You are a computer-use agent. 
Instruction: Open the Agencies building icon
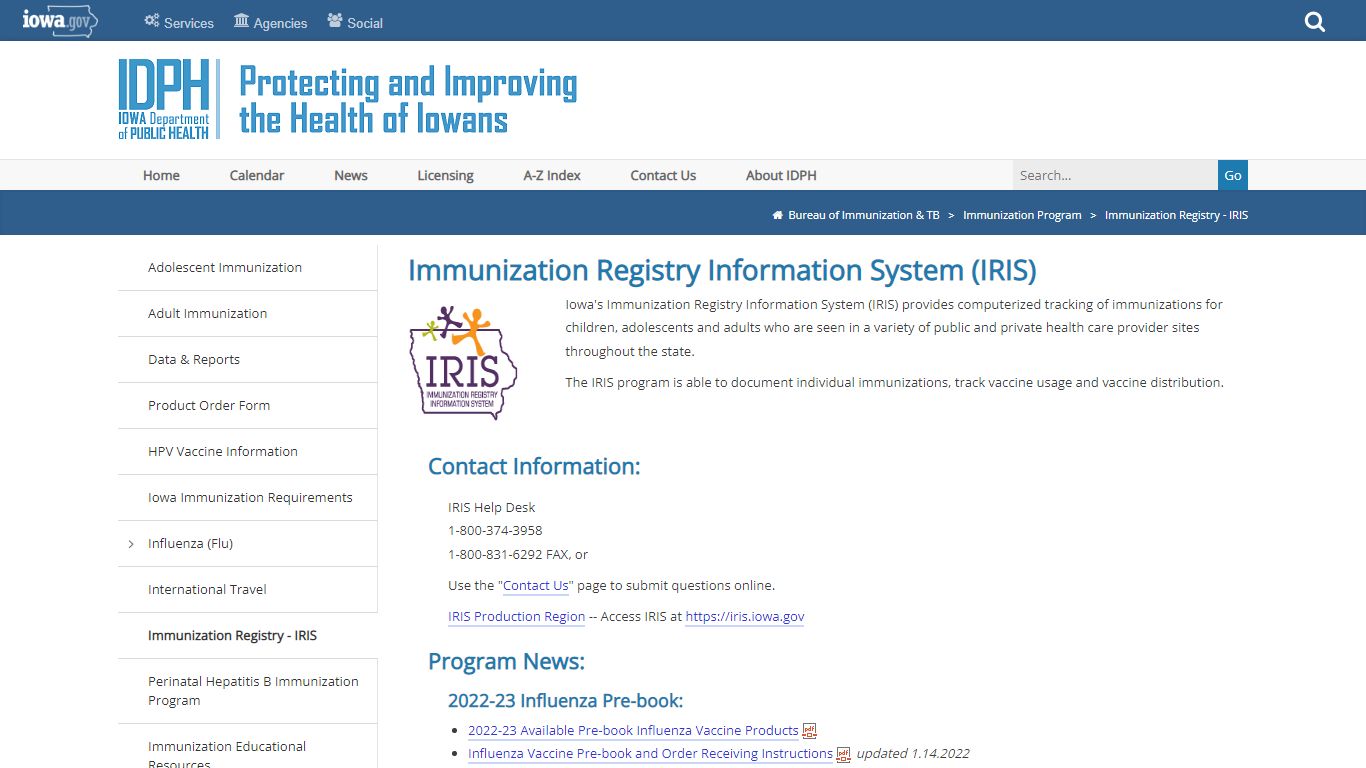coord(241,20)
